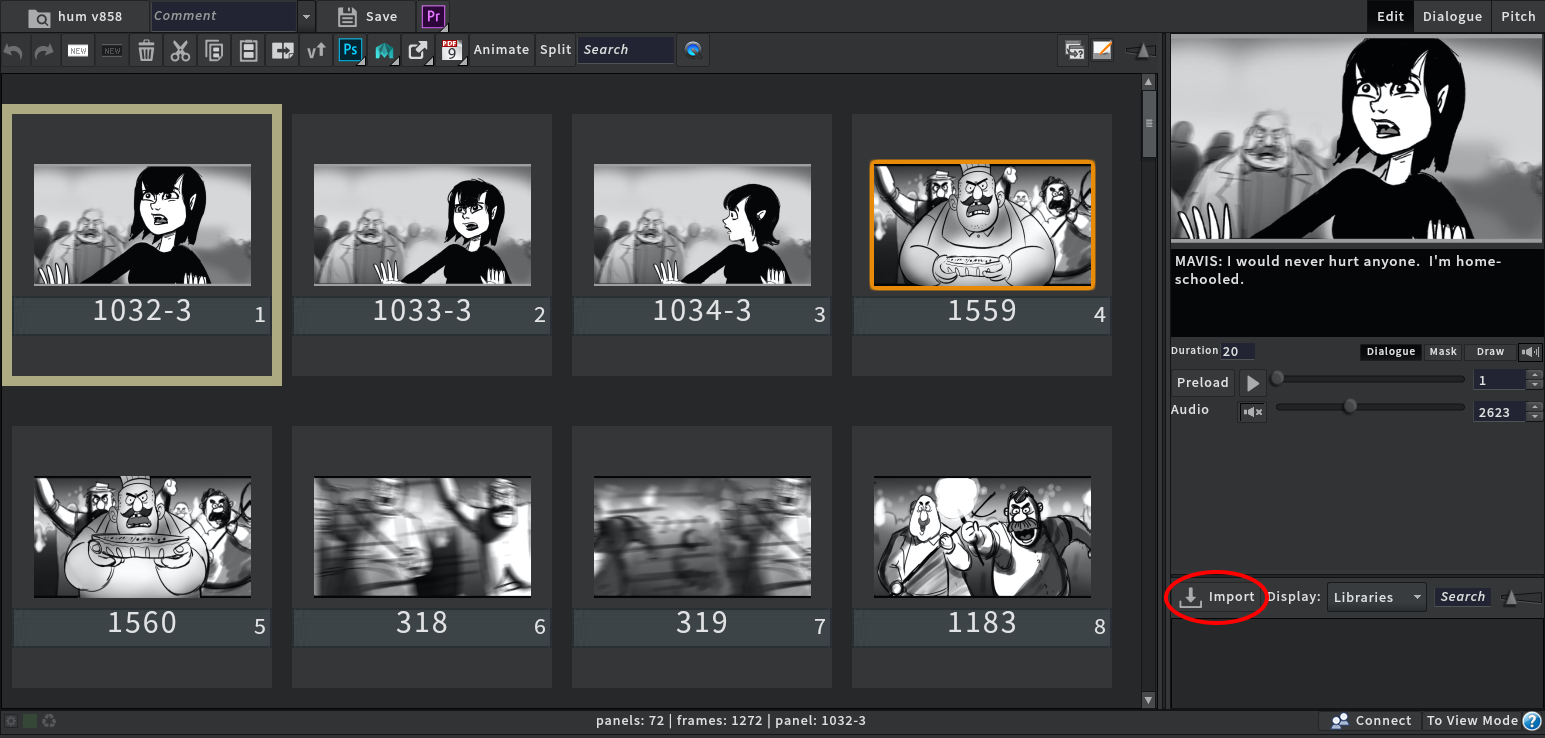1545x738 pixels.
Task: Click the MAVIS dialogue text box
Action: click(x=1357, y=292)
